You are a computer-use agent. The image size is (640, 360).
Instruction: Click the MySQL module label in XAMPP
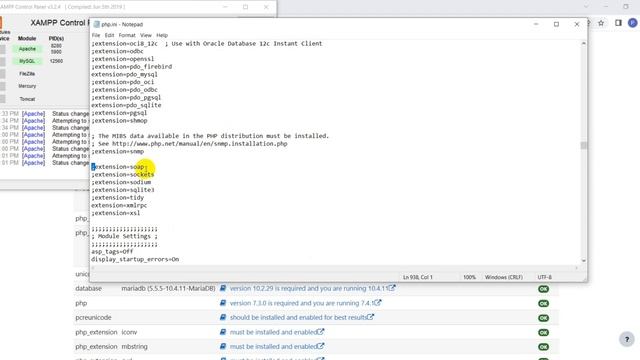pos(27,61)
